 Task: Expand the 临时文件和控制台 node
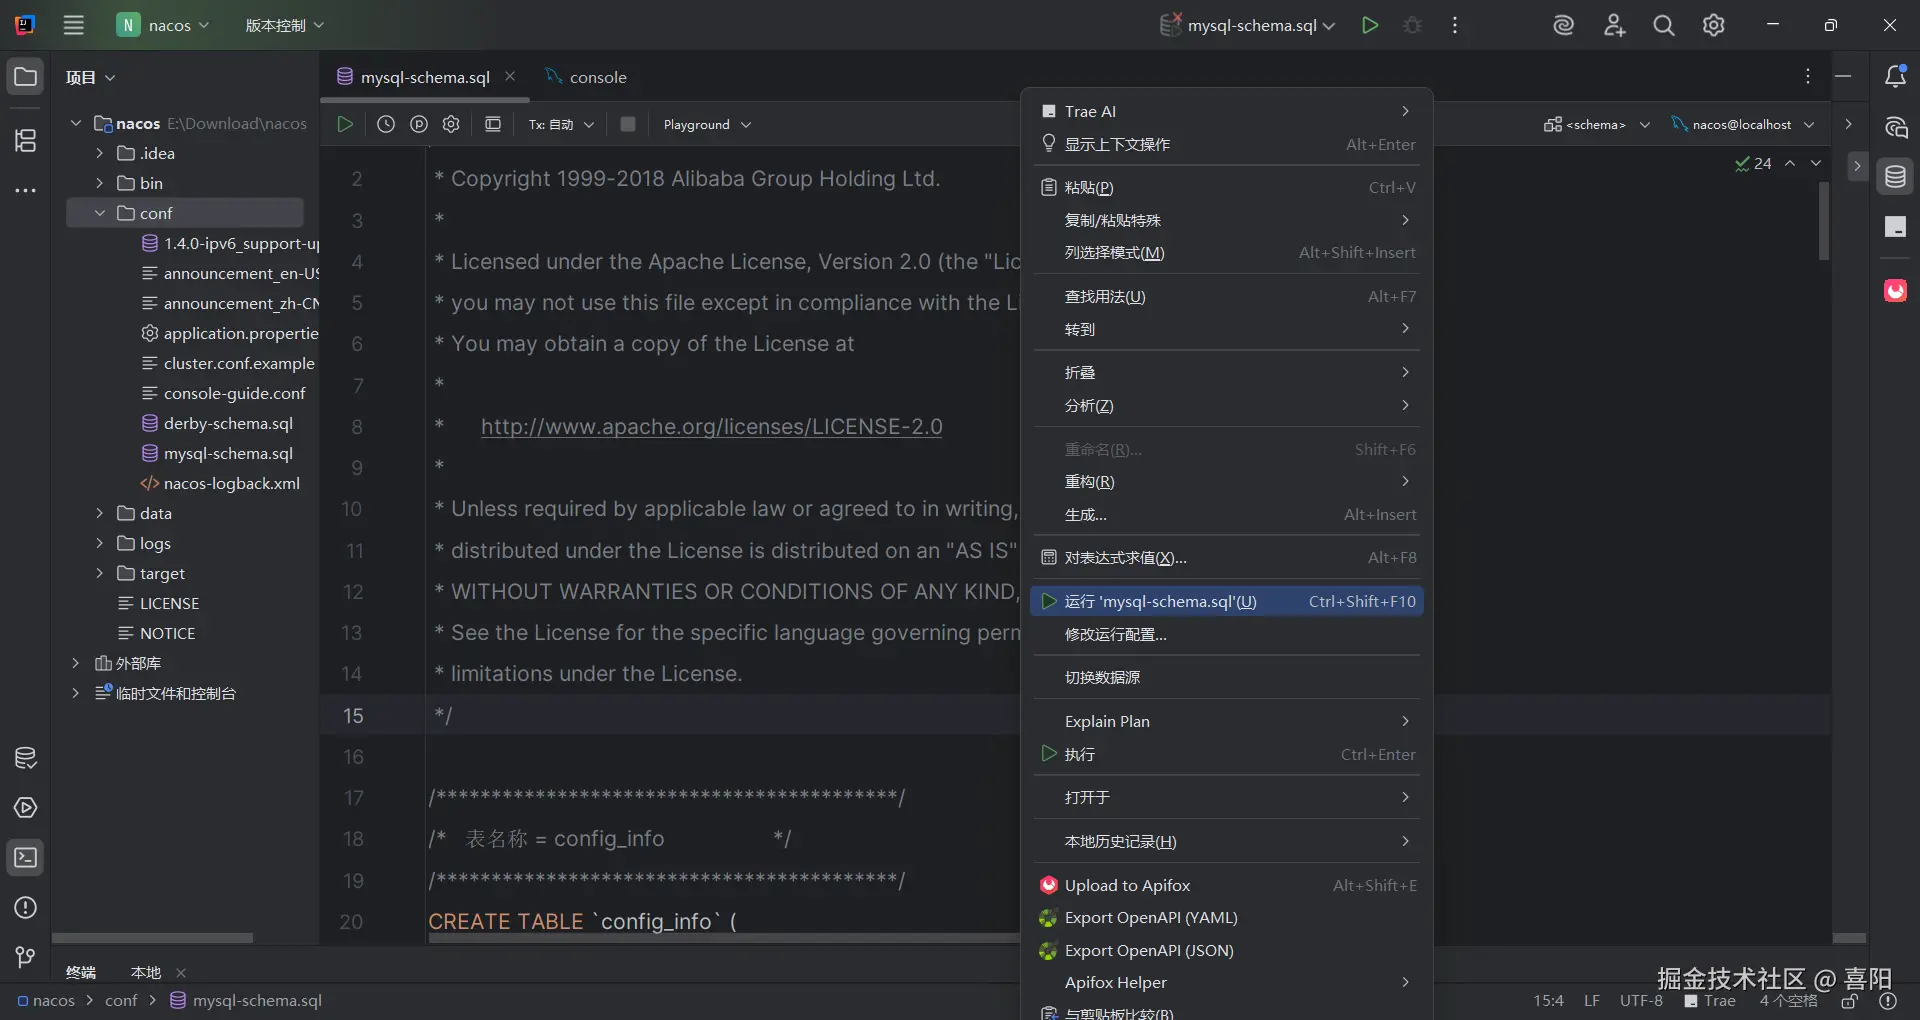(x=75, y=693)
